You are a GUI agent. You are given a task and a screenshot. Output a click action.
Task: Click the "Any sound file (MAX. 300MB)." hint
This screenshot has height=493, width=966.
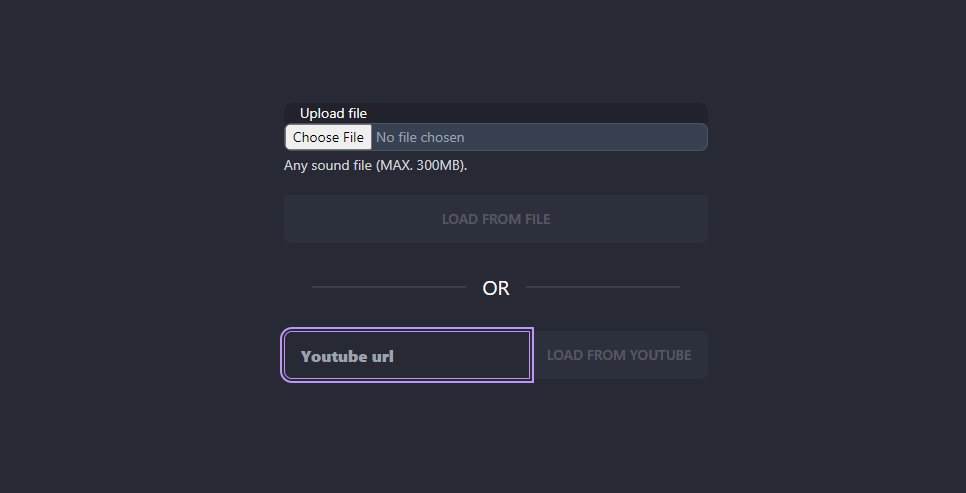coord(376,165)
